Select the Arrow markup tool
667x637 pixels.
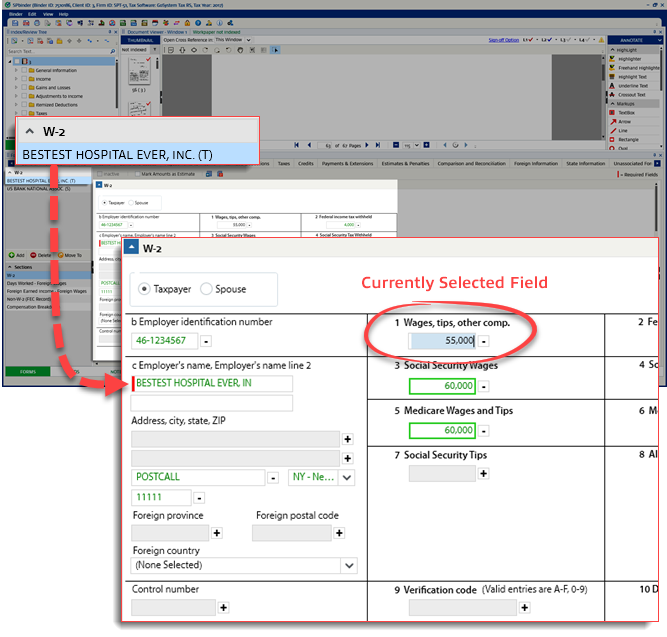[623, 122]
